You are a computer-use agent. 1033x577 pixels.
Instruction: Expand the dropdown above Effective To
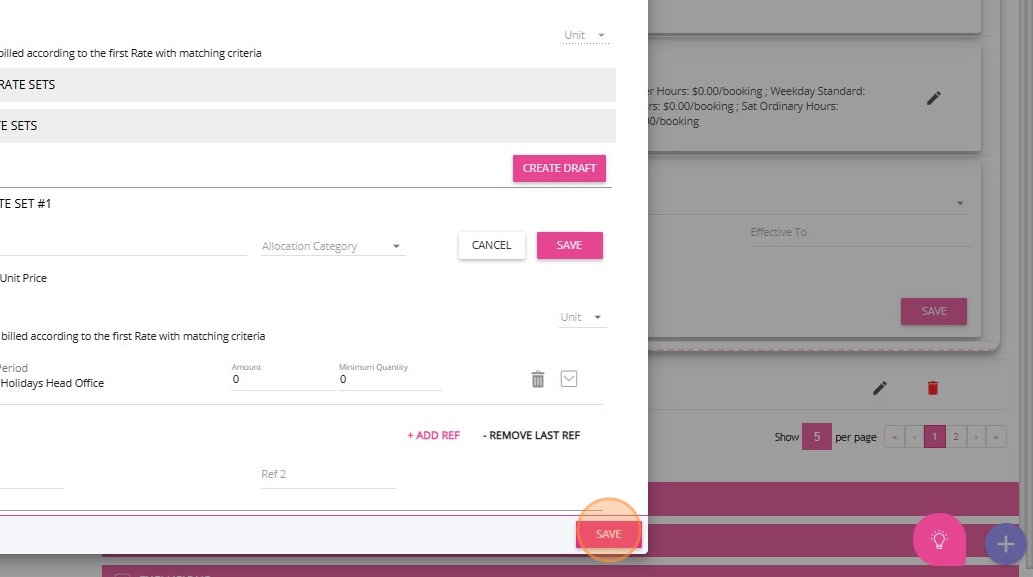960,204
